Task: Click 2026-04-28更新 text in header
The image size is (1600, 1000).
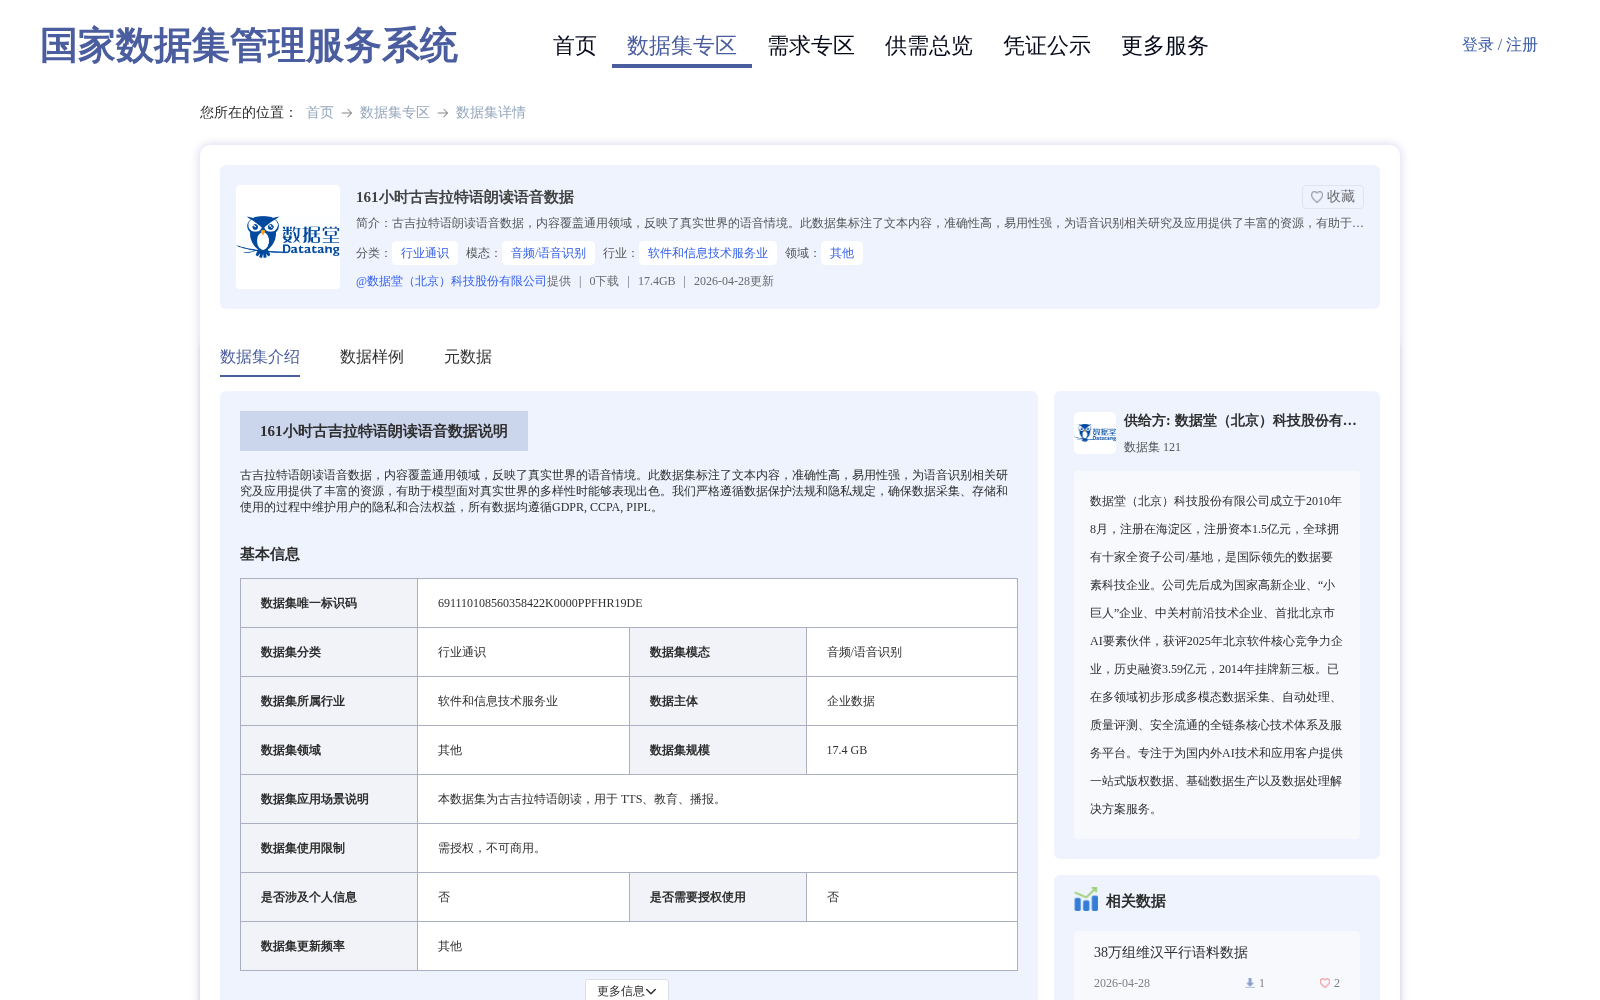Action: point(734,281)
